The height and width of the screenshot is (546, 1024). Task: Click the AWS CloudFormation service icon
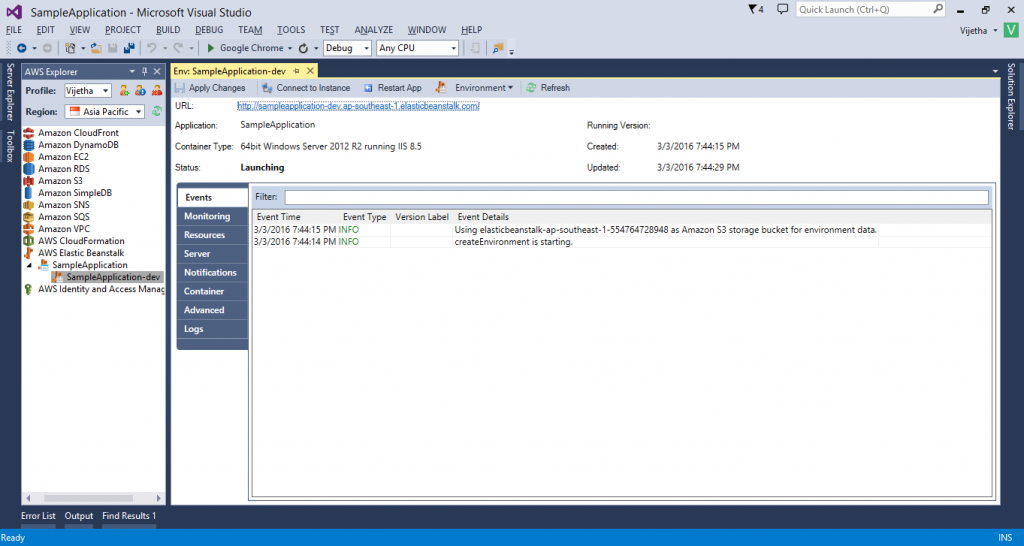(x=30, y=241)
